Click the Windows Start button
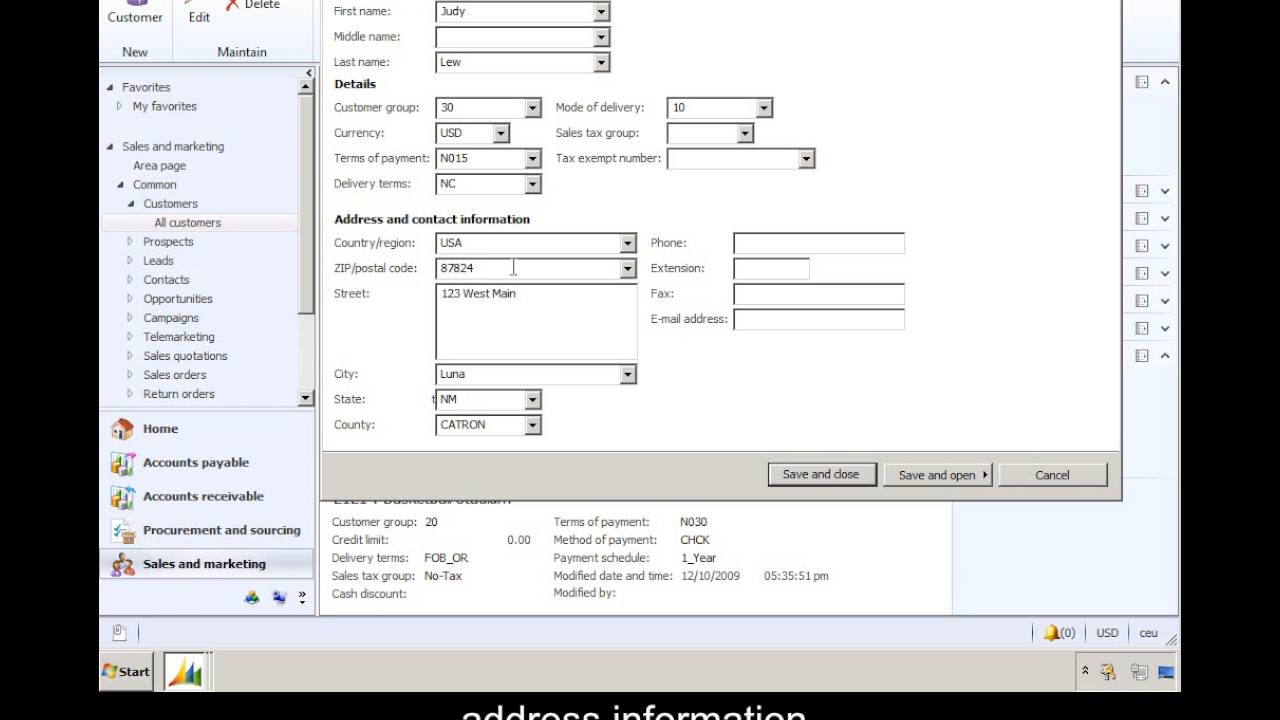Screen dimensions: 1280x720 tap(126, 671)
